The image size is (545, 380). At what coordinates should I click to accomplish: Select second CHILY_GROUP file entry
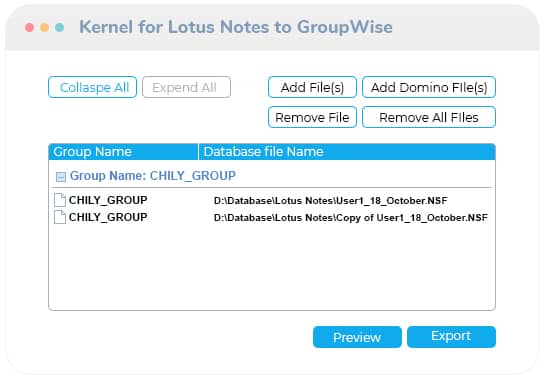point(108,217)
